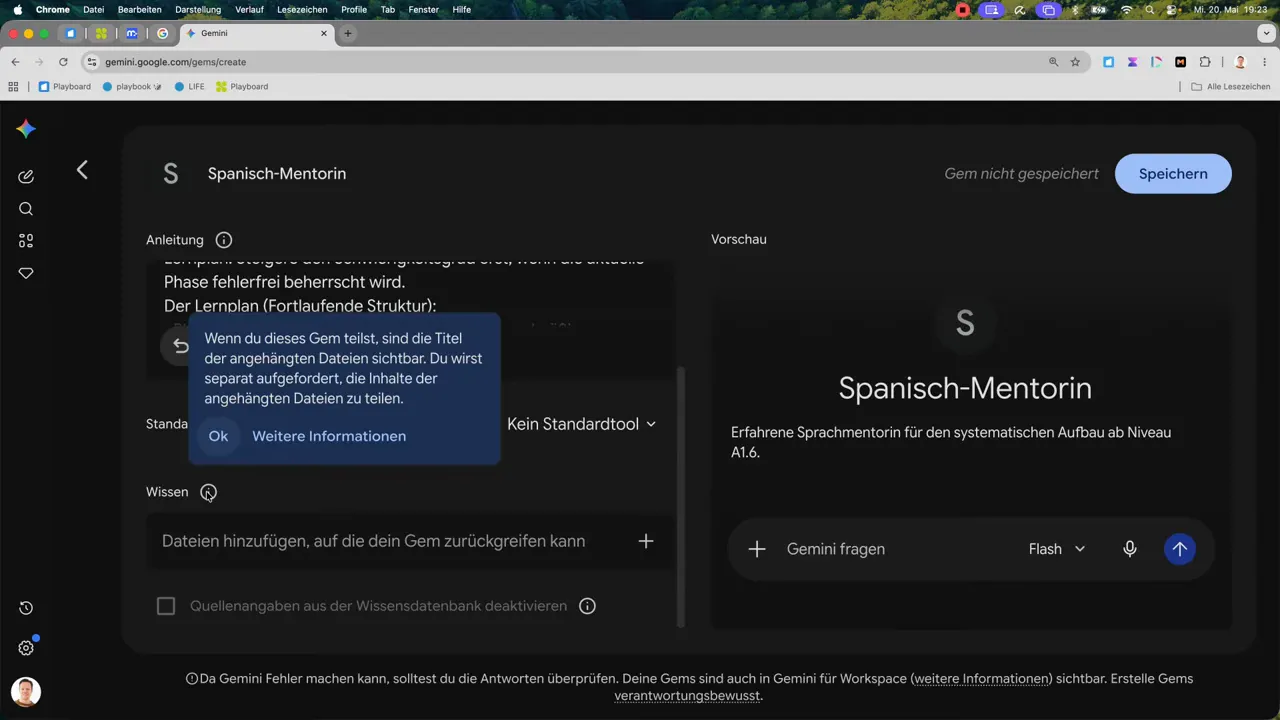Viewport: 1280px width, 720px height.
Task: Open the 'weitere Informationen' Workspace link in footer
Action: [x=981, y=678]
